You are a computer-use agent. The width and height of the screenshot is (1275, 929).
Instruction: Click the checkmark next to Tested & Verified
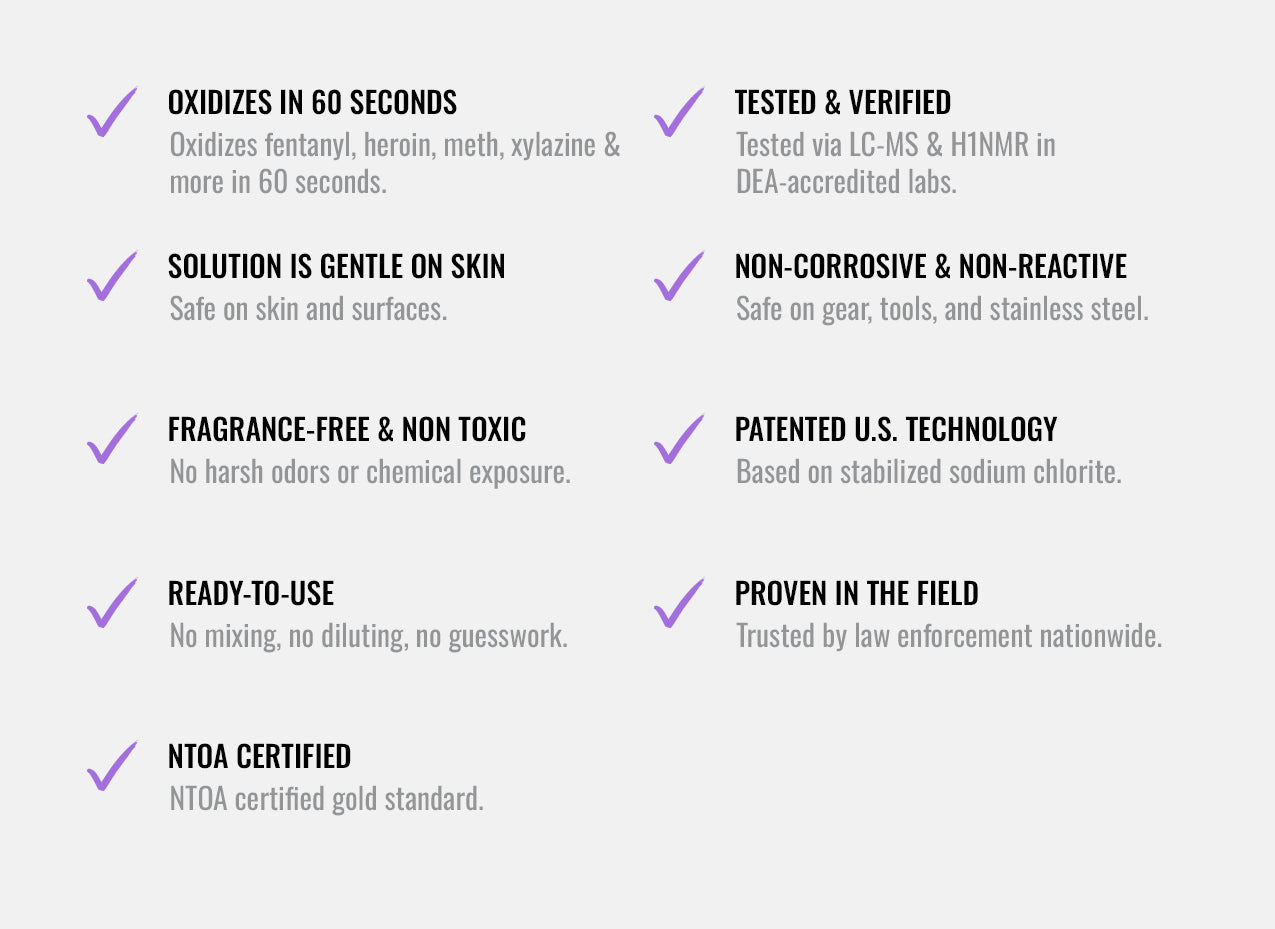click(x=678, y=113)
